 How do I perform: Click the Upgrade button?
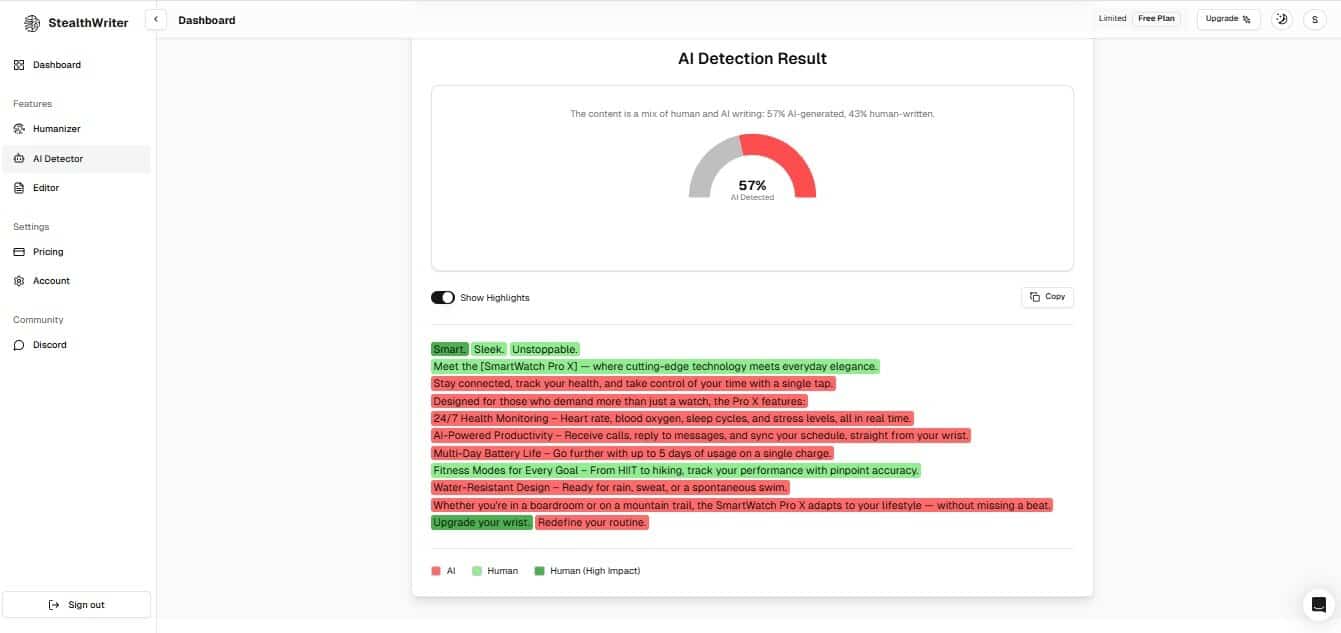click(x=1228, y=18)
